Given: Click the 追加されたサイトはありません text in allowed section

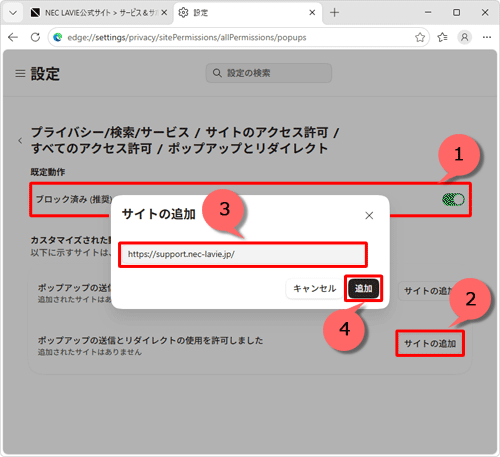Looking at the screenshot, I should click(x=90, y=352).
